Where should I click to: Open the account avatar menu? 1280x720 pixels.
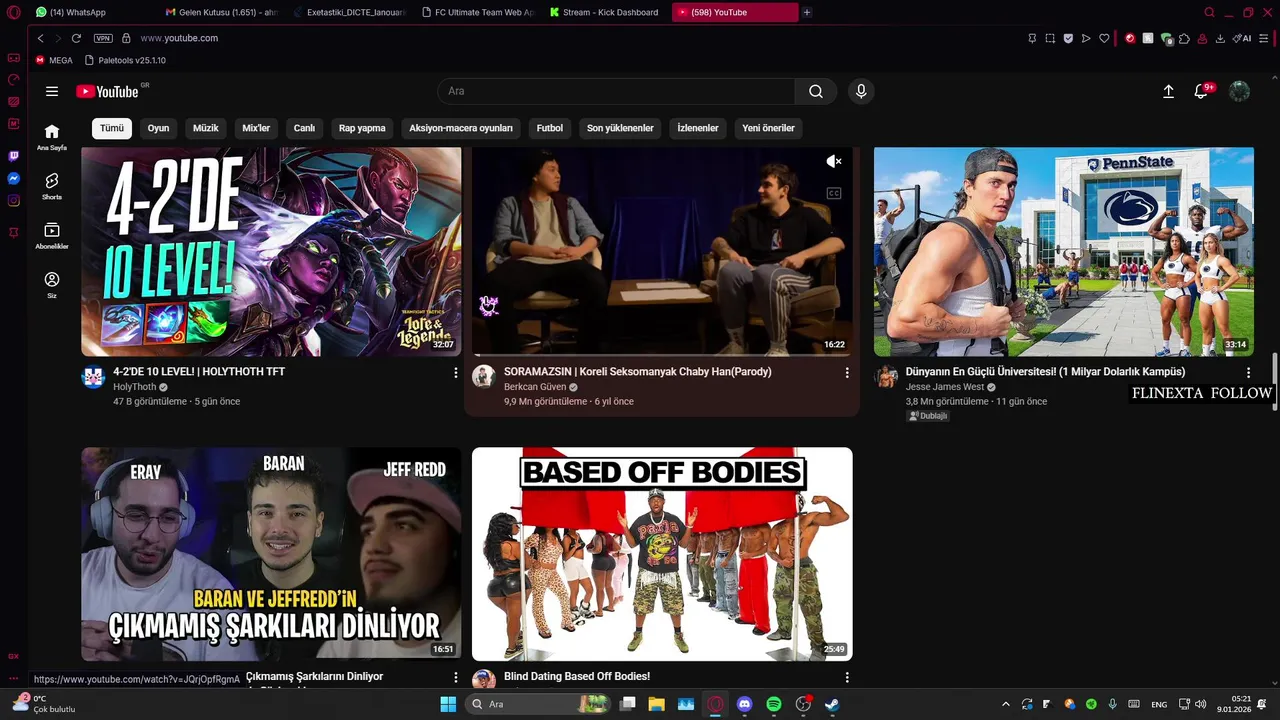click(1239, 91)
